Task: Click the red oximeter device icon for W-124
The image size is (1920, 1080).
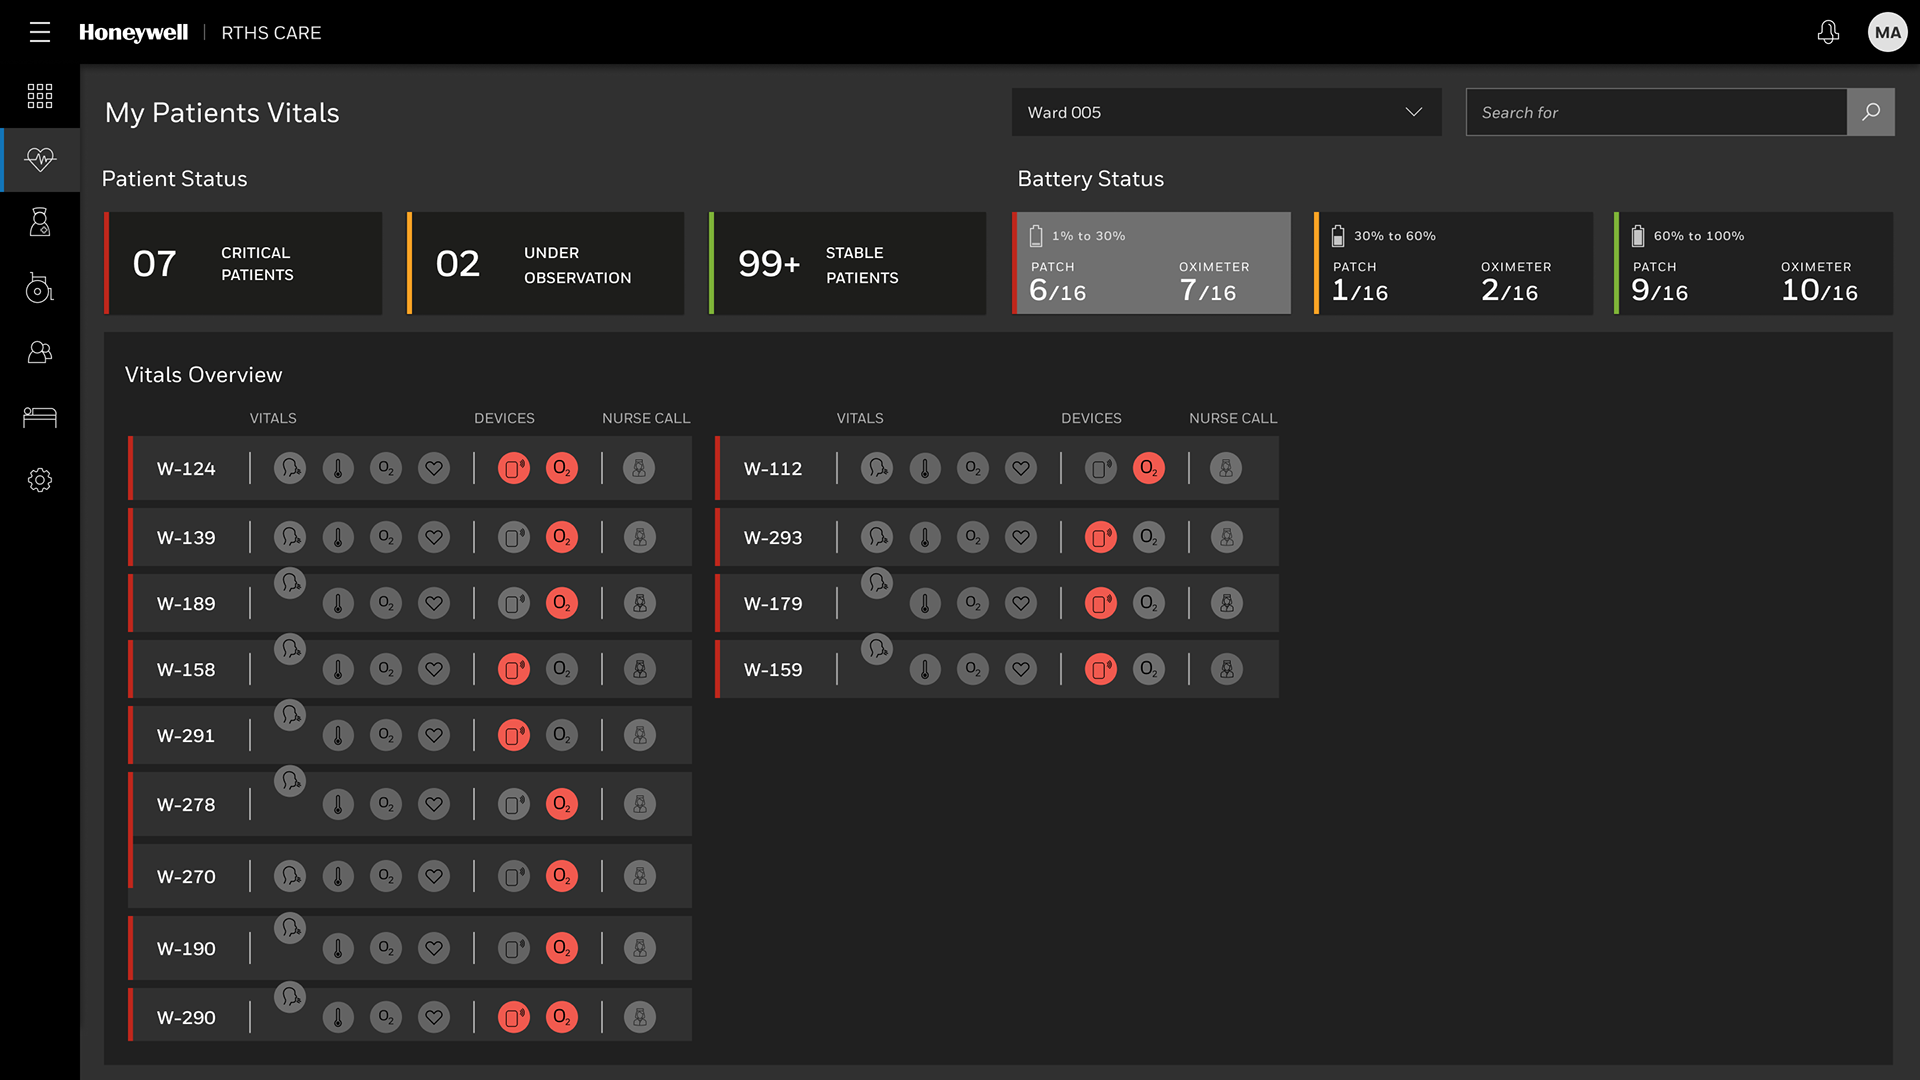Action: pos(562,468)
